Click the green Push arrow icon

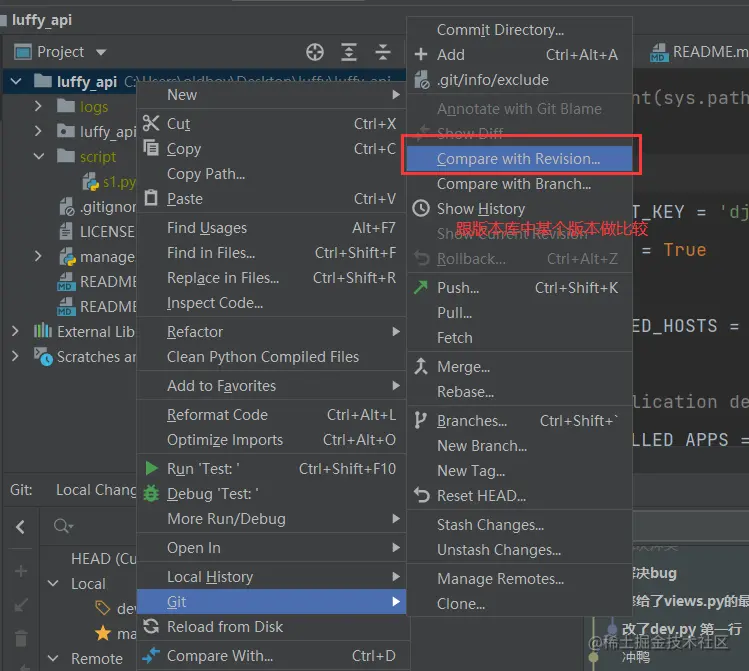tap(421, 287)
